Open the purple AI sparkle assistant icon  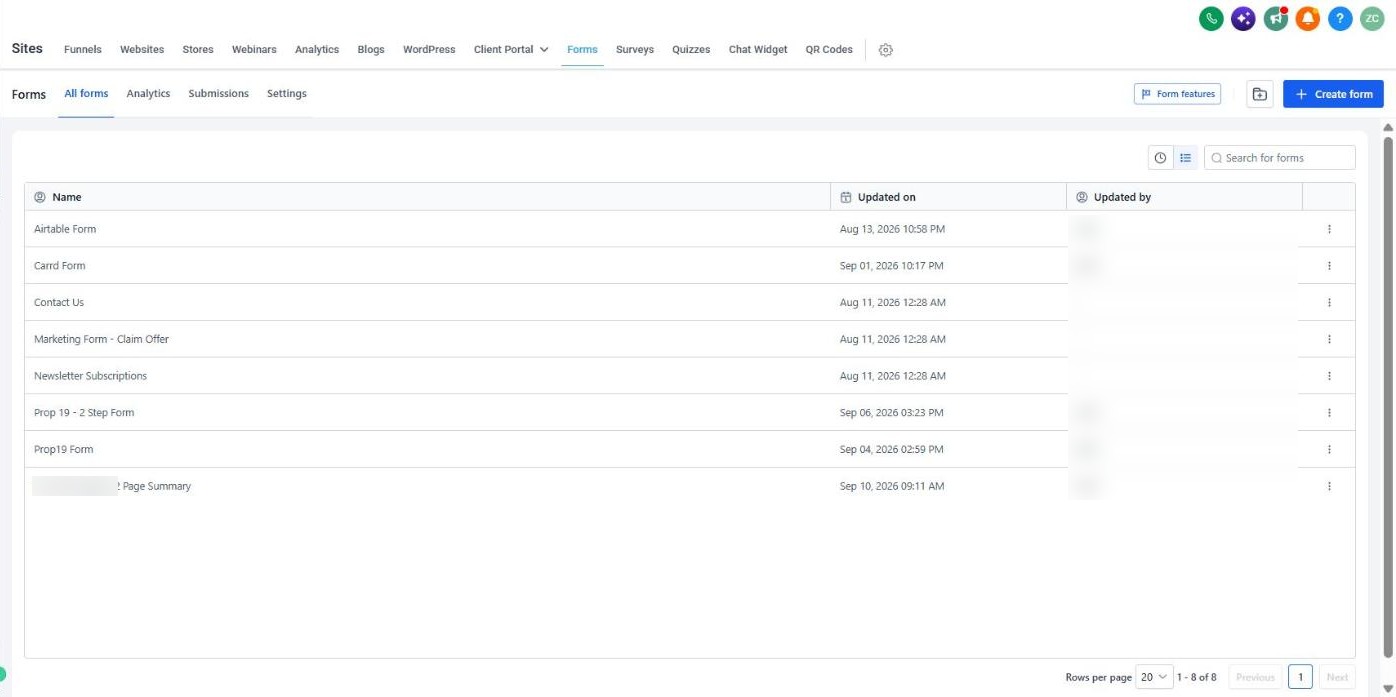(1243, 18)
